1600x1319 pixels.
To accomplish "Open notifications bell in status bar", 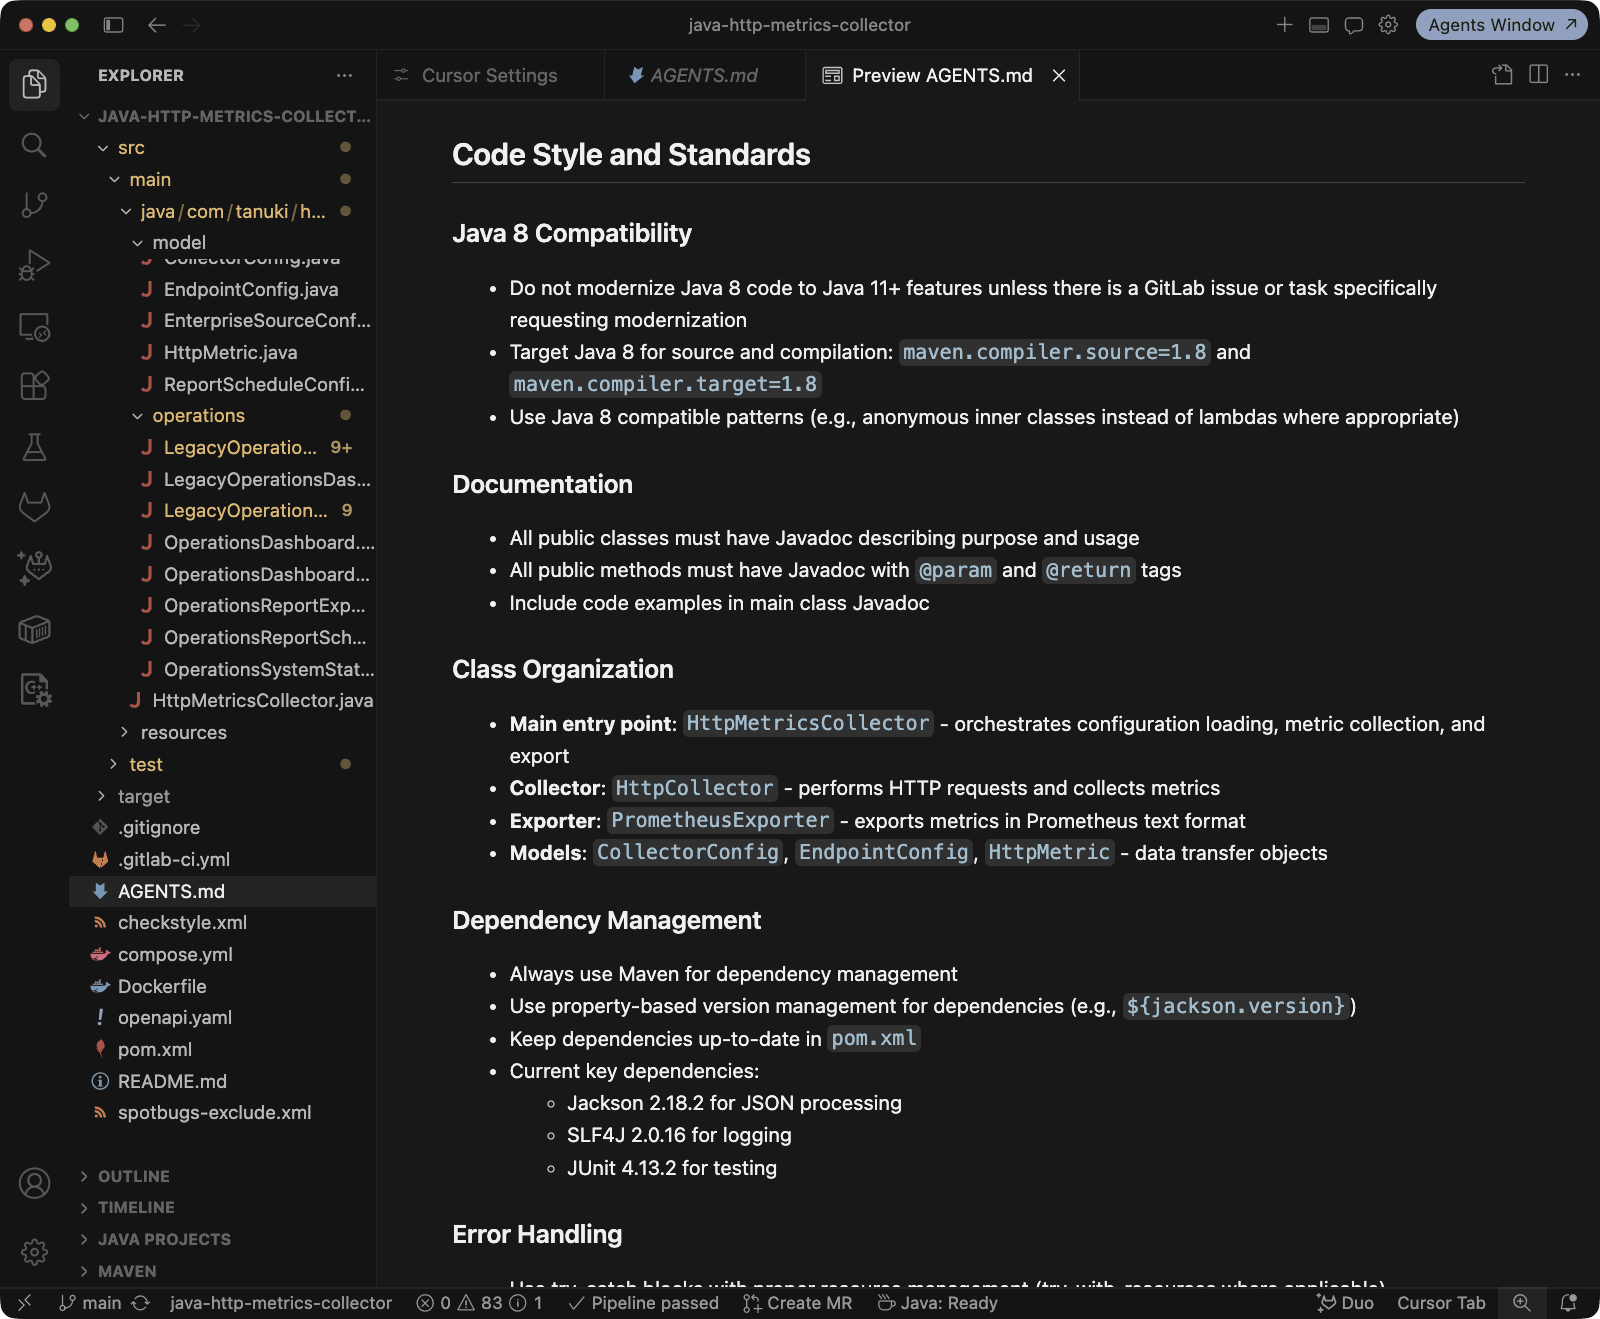I will click(1569, 1303).
